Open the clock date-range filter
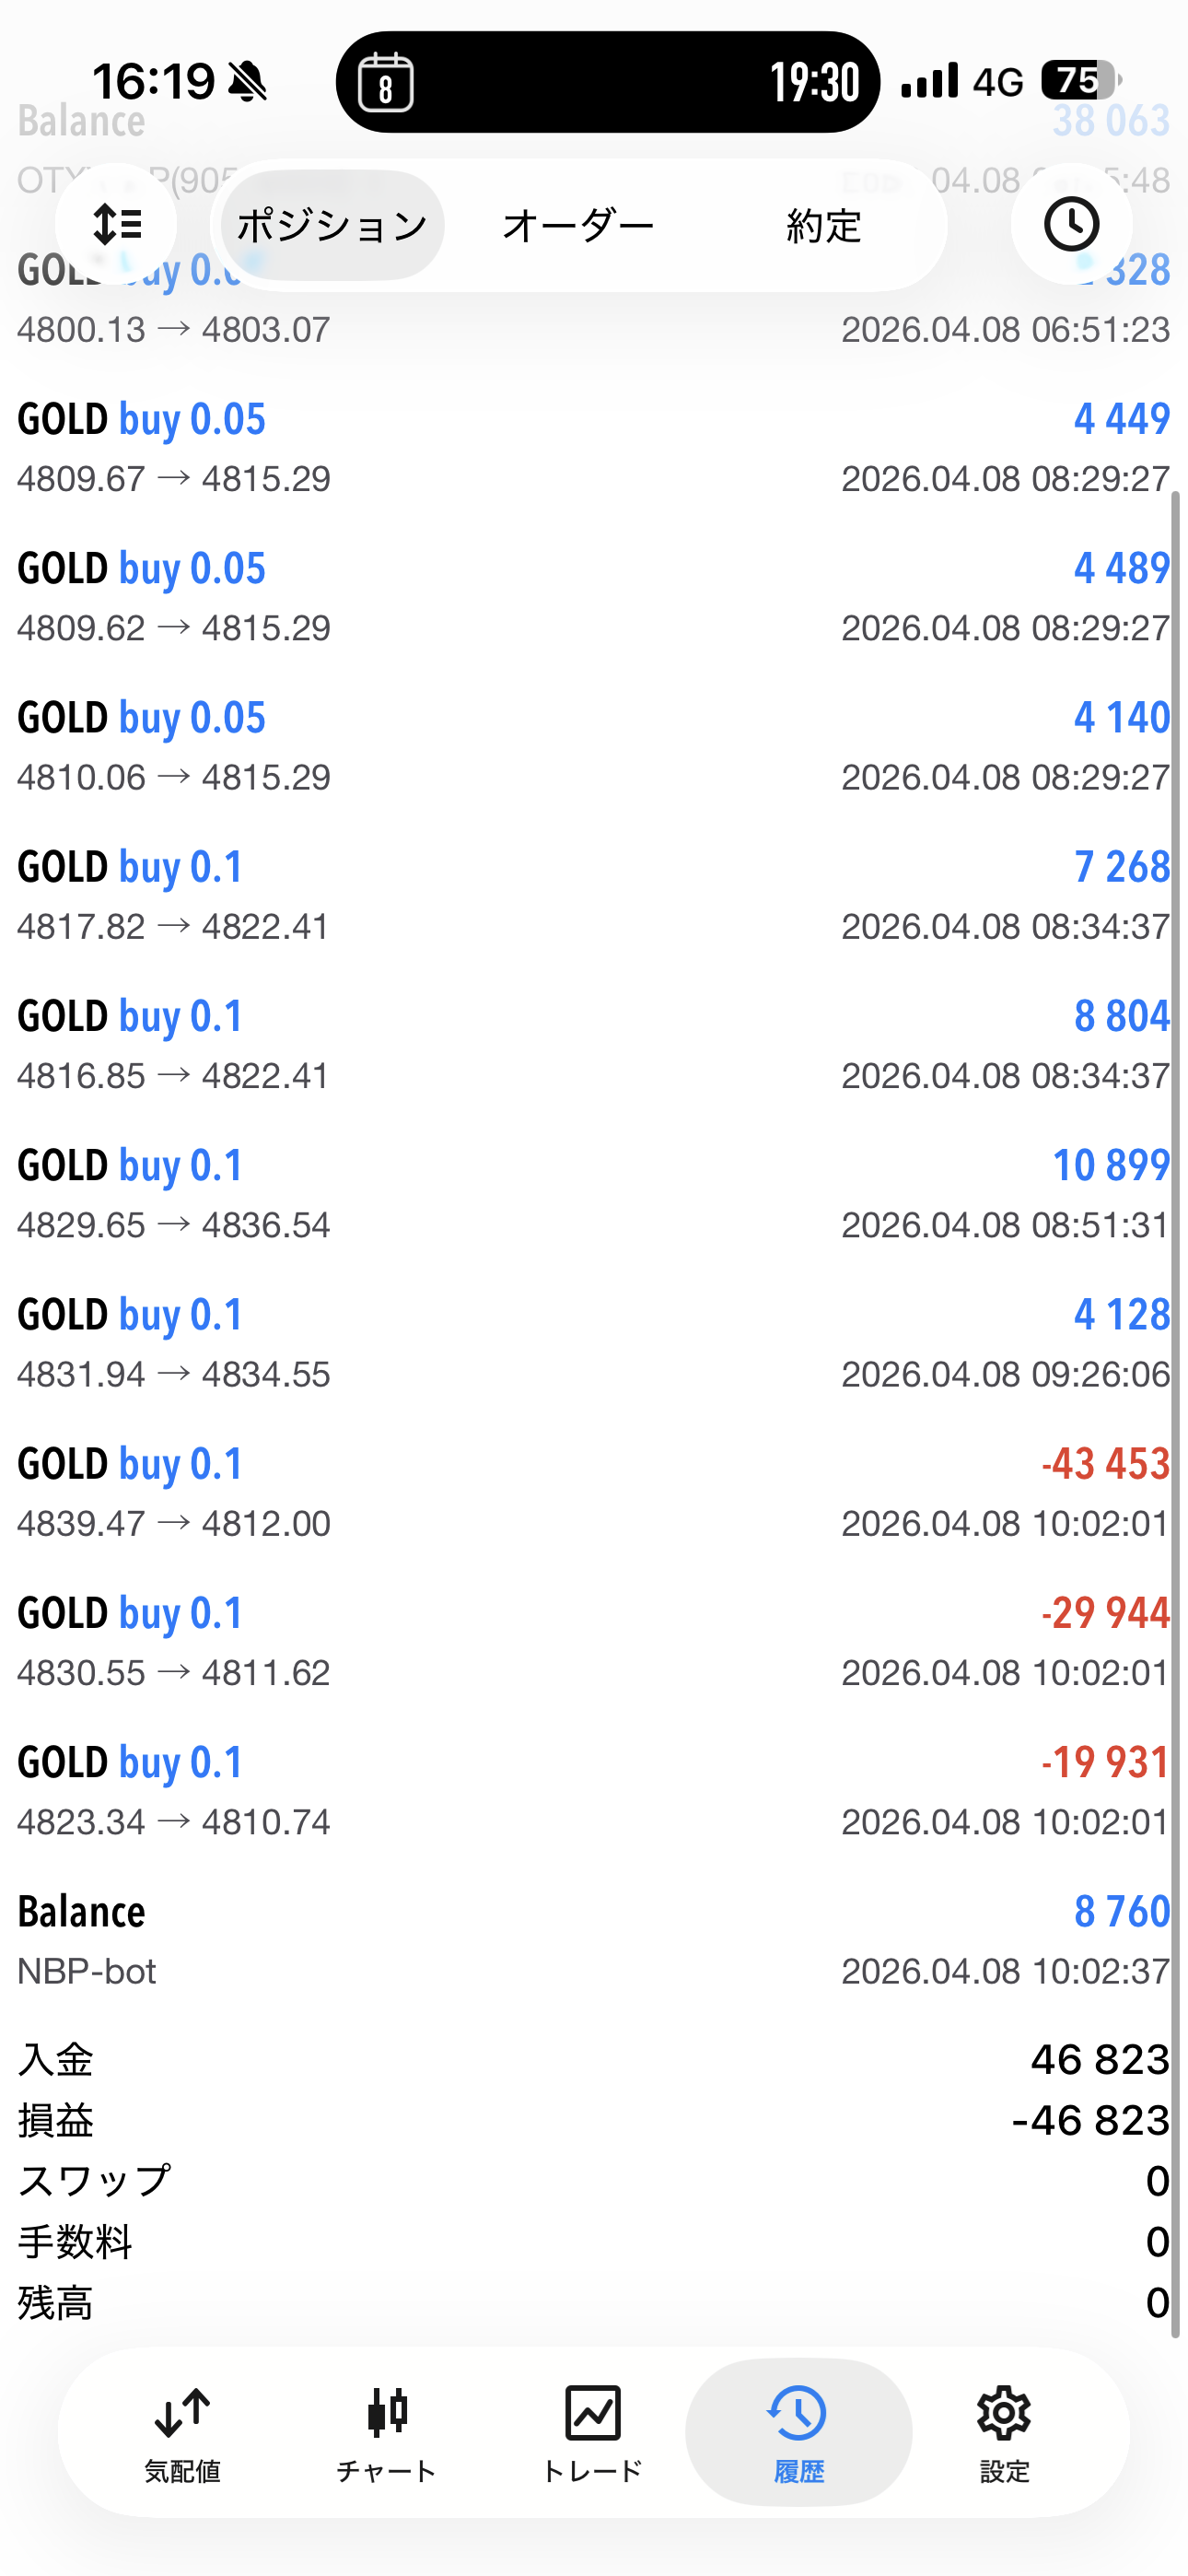The image size is (1188, 2576). [1071, 224]
